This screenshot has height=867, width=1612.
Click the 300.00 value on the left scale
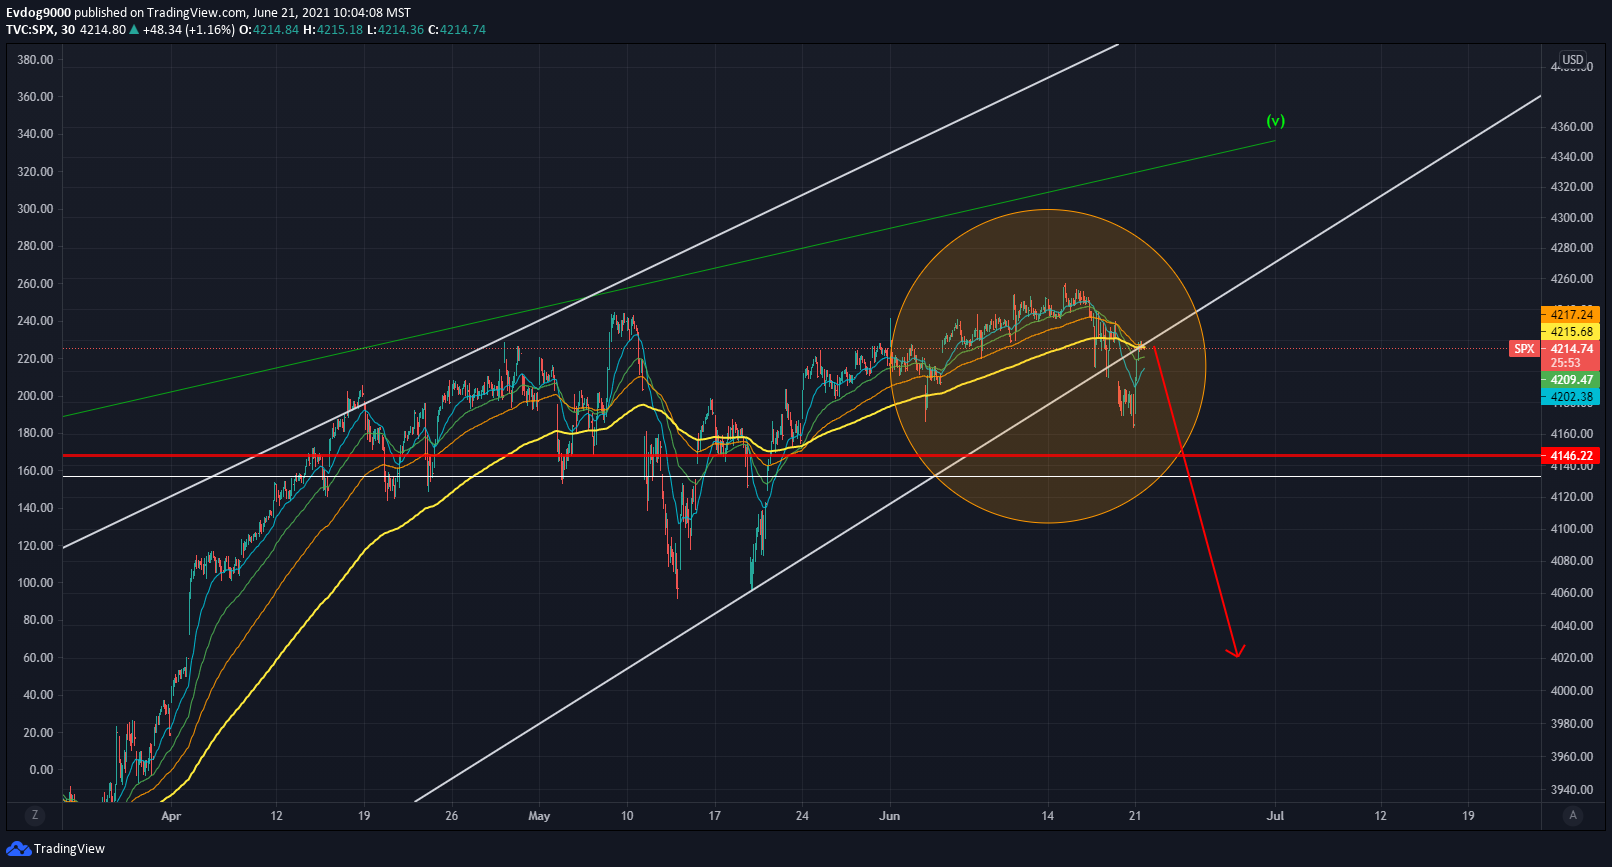pyautogui.click(x=35, y=209)
